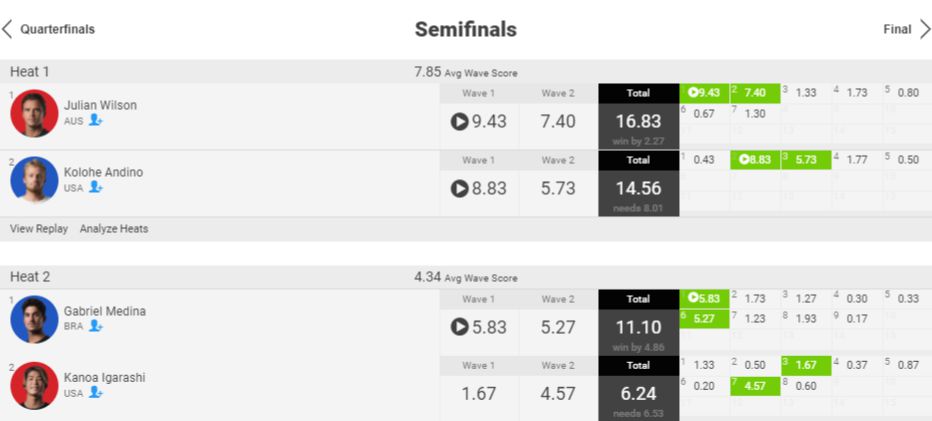Open Julian Wilson's profile photo
Image resolution: width=932 pixels, height=421 pixels.
click(x=34, y=113)
